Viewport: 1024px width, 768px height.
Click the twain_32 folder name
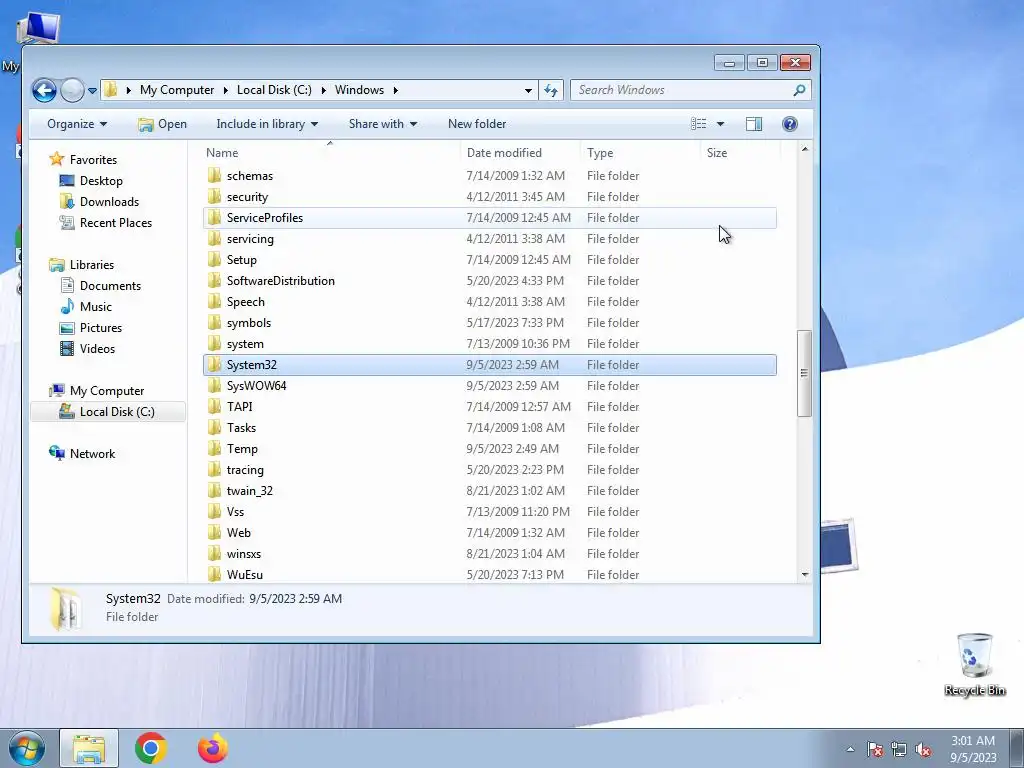249,491
